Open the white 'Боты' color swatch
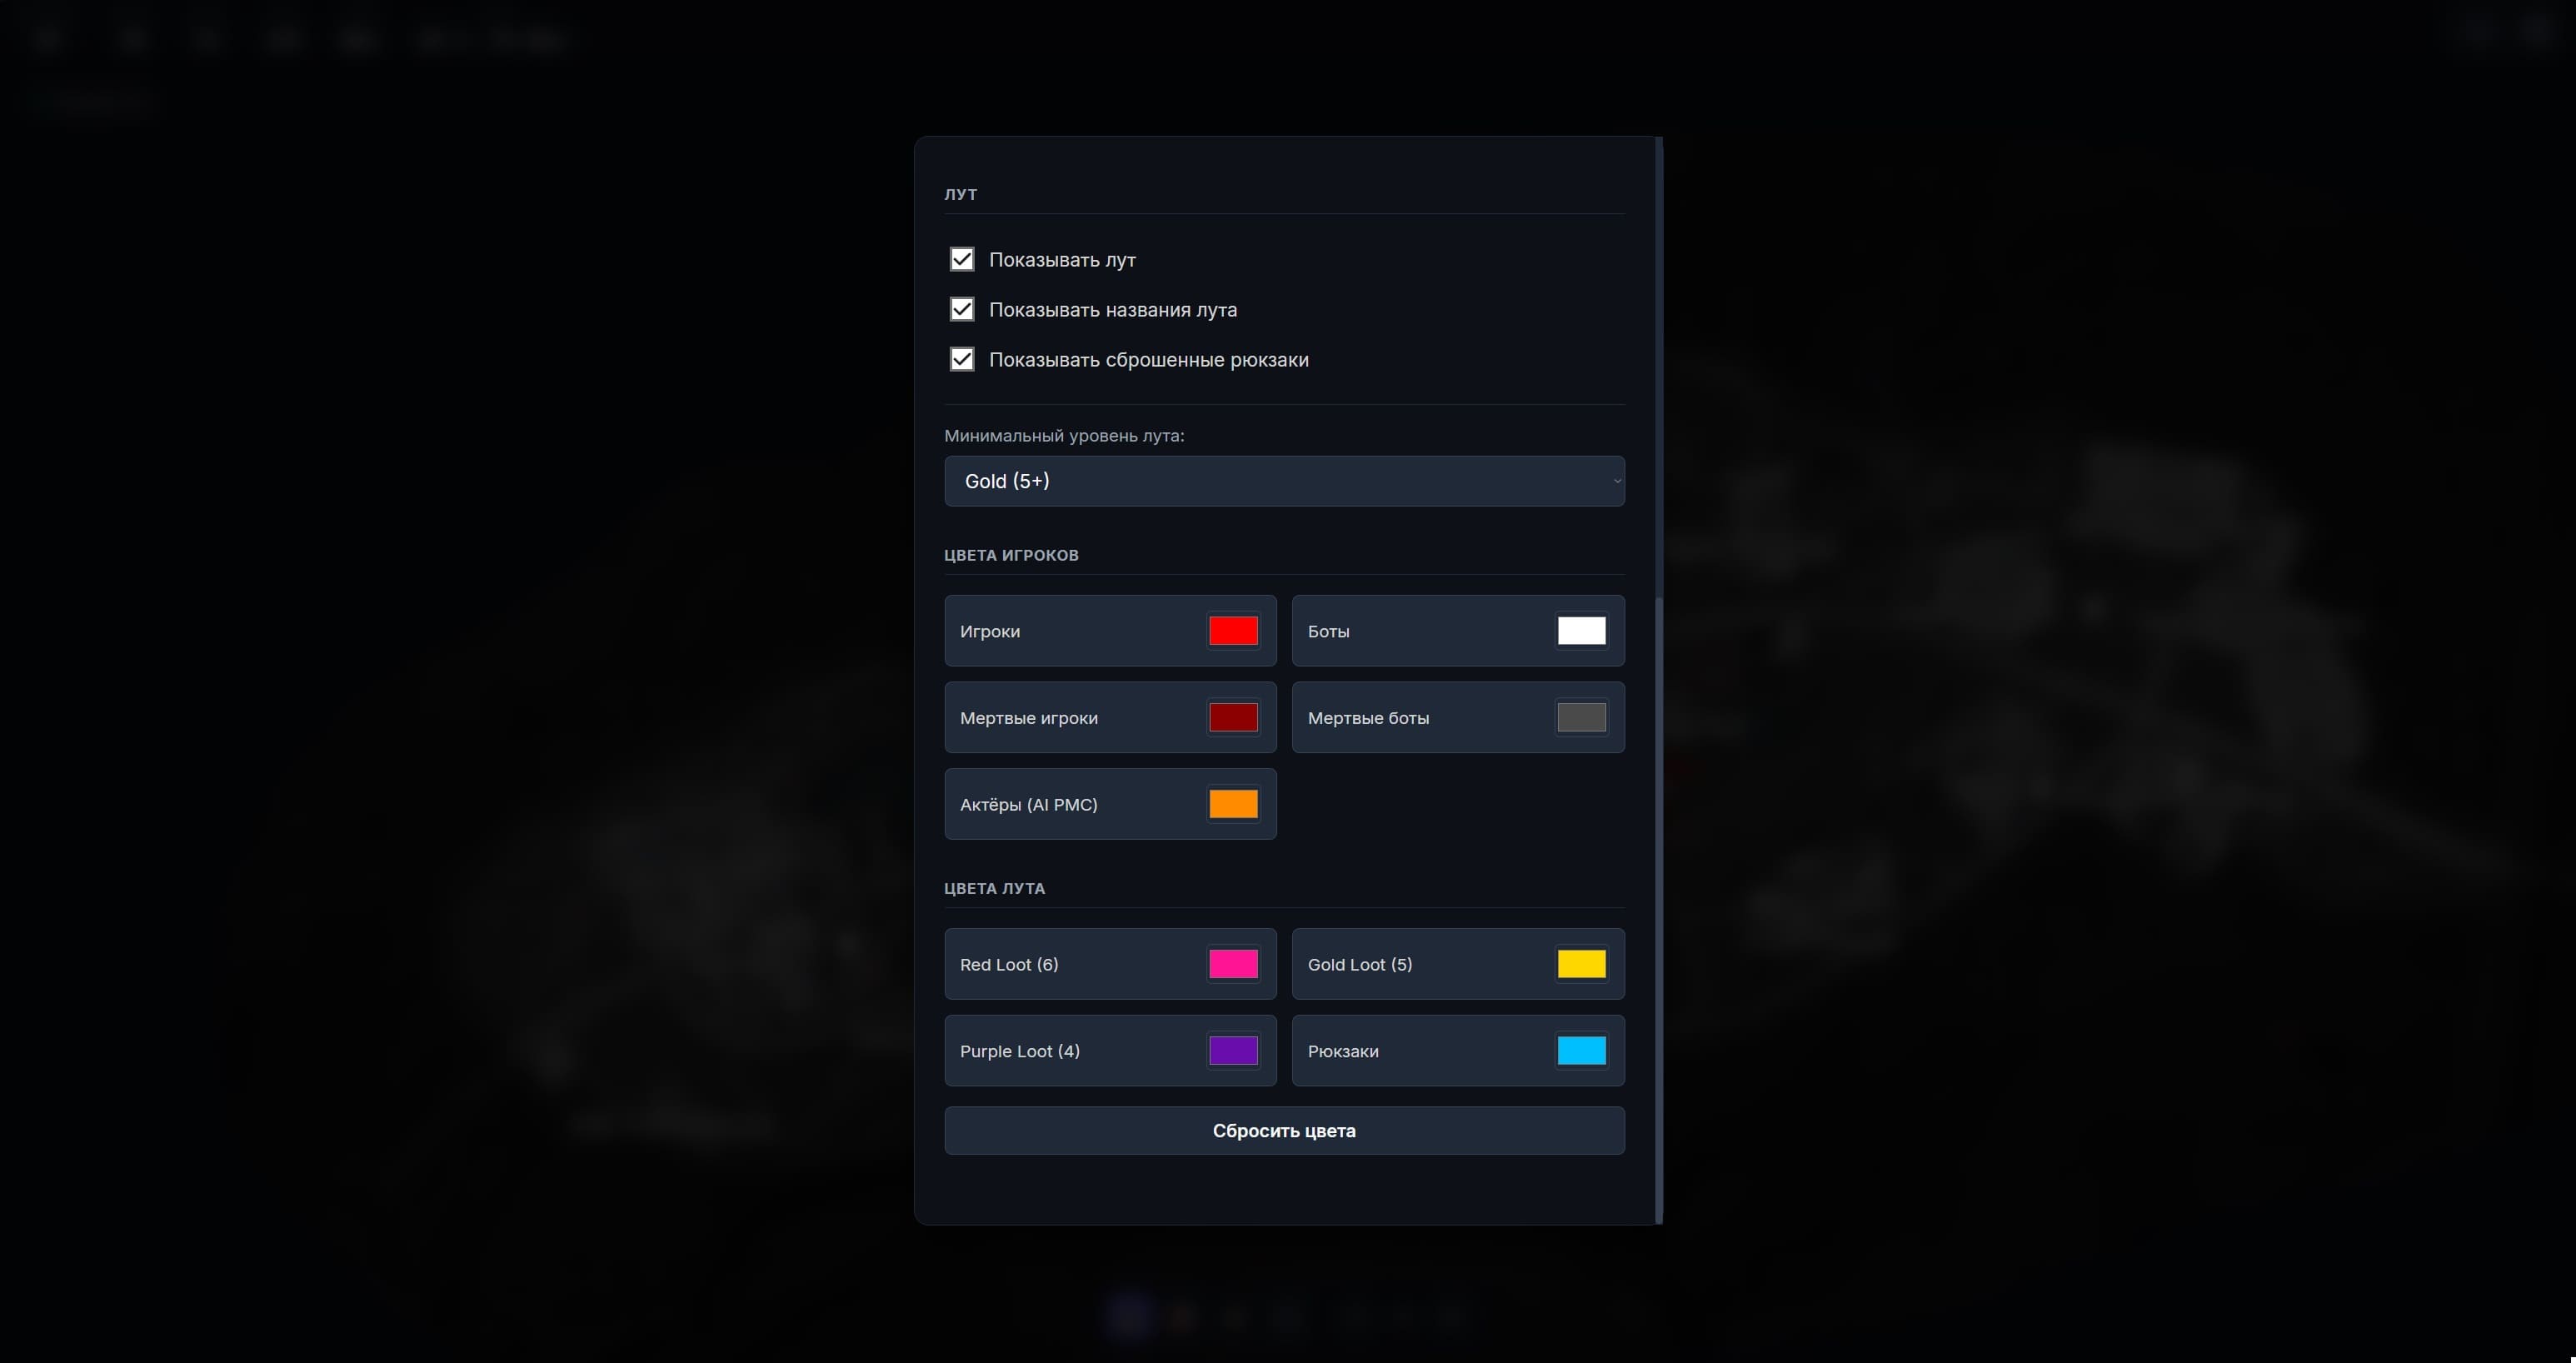Viewport: 2576px width, 1363px height. [1581, 631]
